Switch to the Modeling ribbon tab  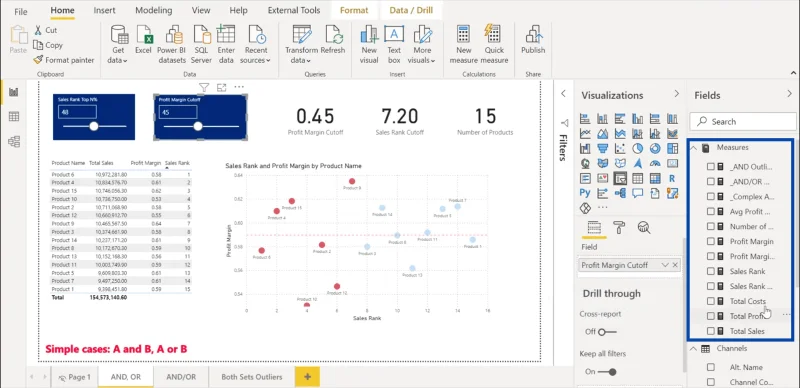pyautogui.click(x=154, y=10)
